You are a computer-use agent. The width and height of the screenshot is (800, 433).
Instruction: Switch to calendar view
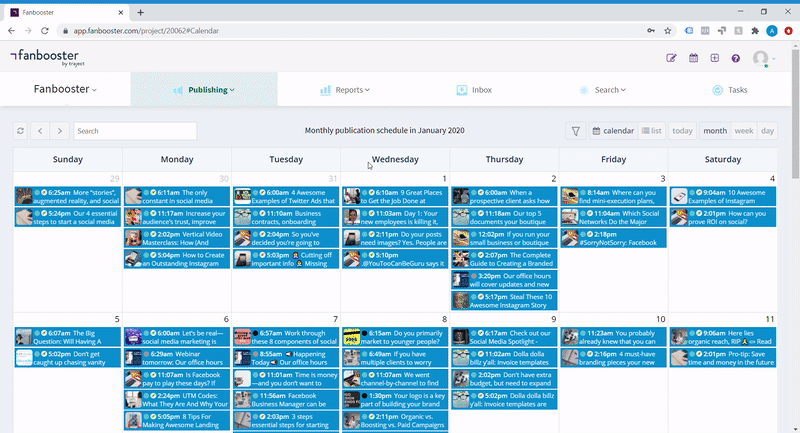tap(613, 131)
